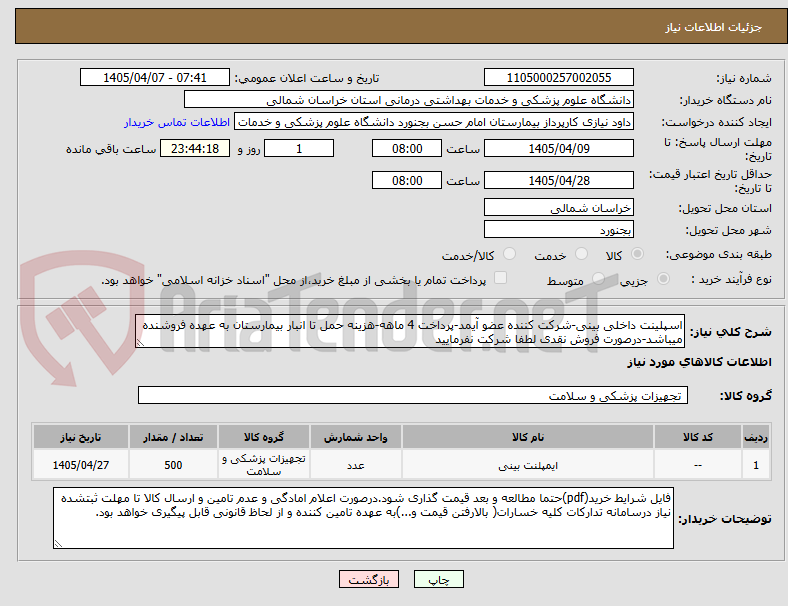Viewport: 788px width, 606px height.
Task: Select the خدمت radio button
Action: [x=581, y=254]
